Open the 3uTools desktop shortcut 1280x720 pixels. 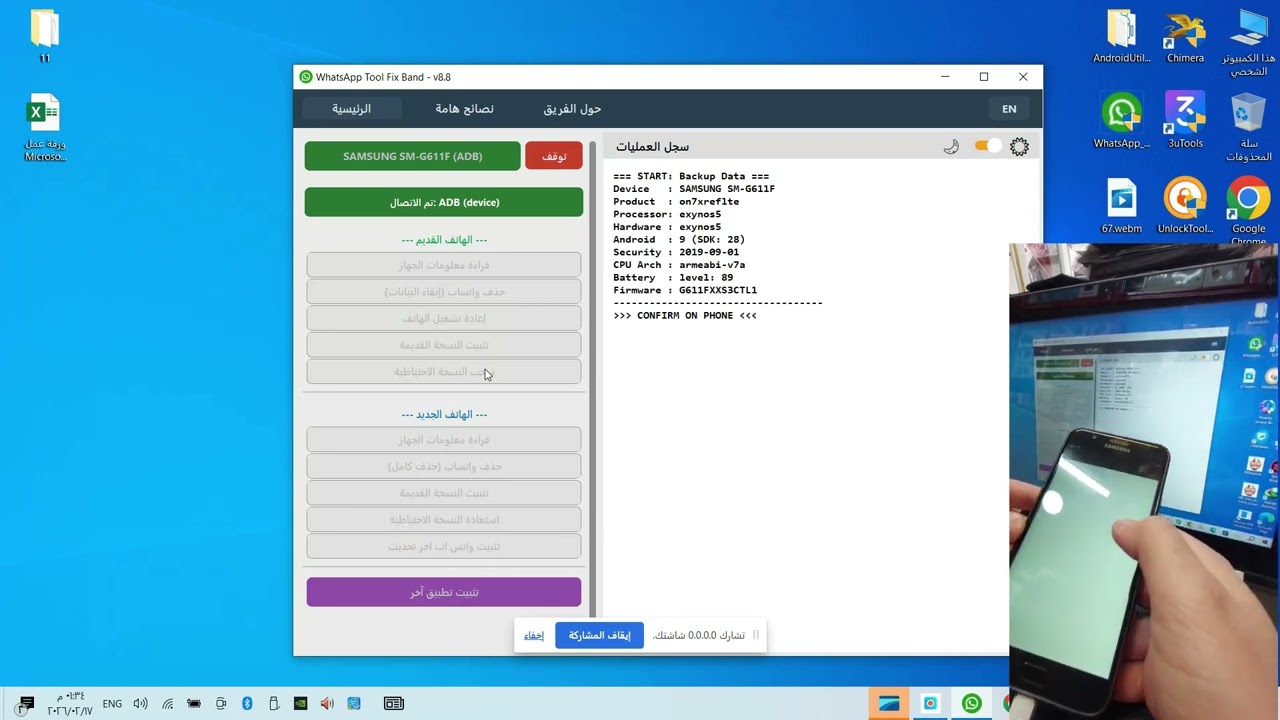click(x=1185, y=121)
